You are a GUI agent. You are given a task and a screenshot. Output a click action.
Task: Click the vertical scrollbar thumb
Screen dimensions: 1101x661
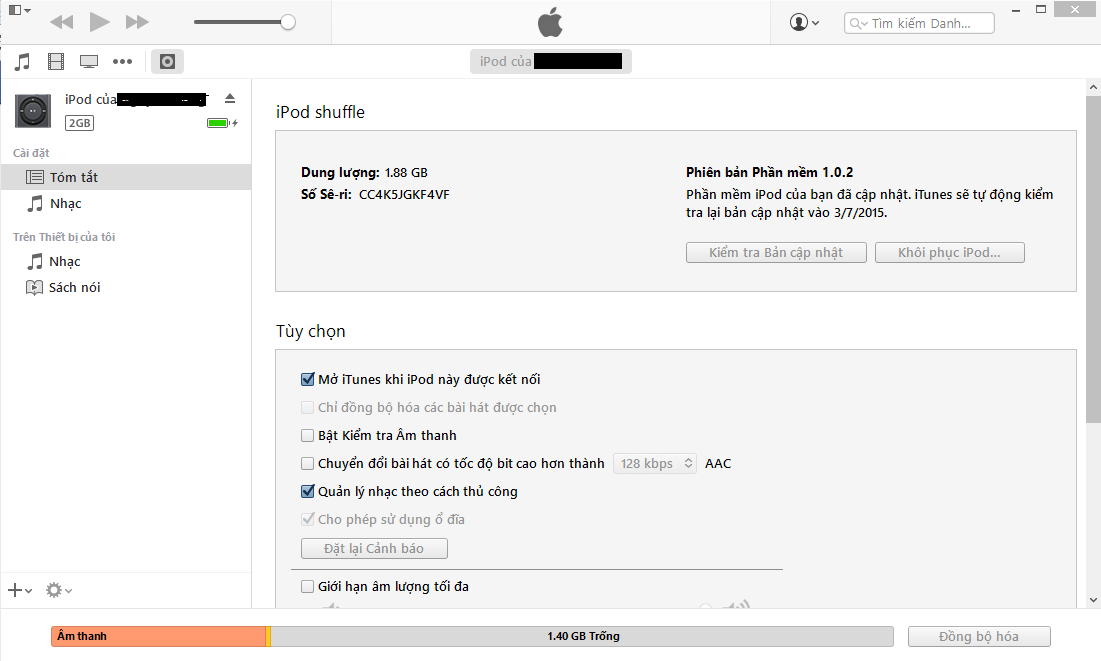point(1093,259)
